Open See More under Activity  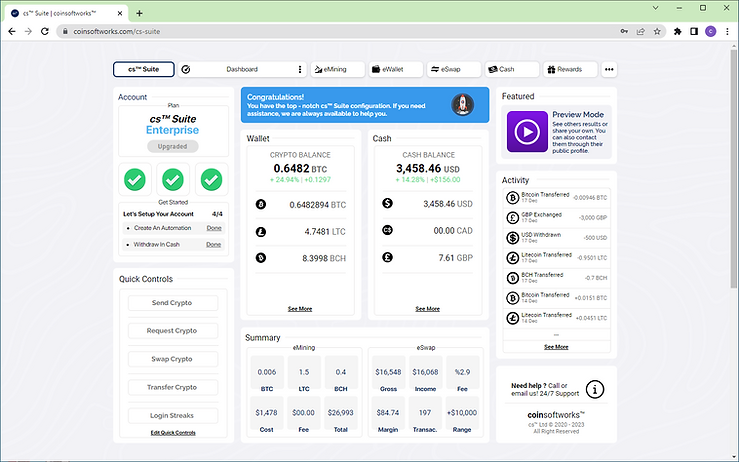(x=556, y=347)
